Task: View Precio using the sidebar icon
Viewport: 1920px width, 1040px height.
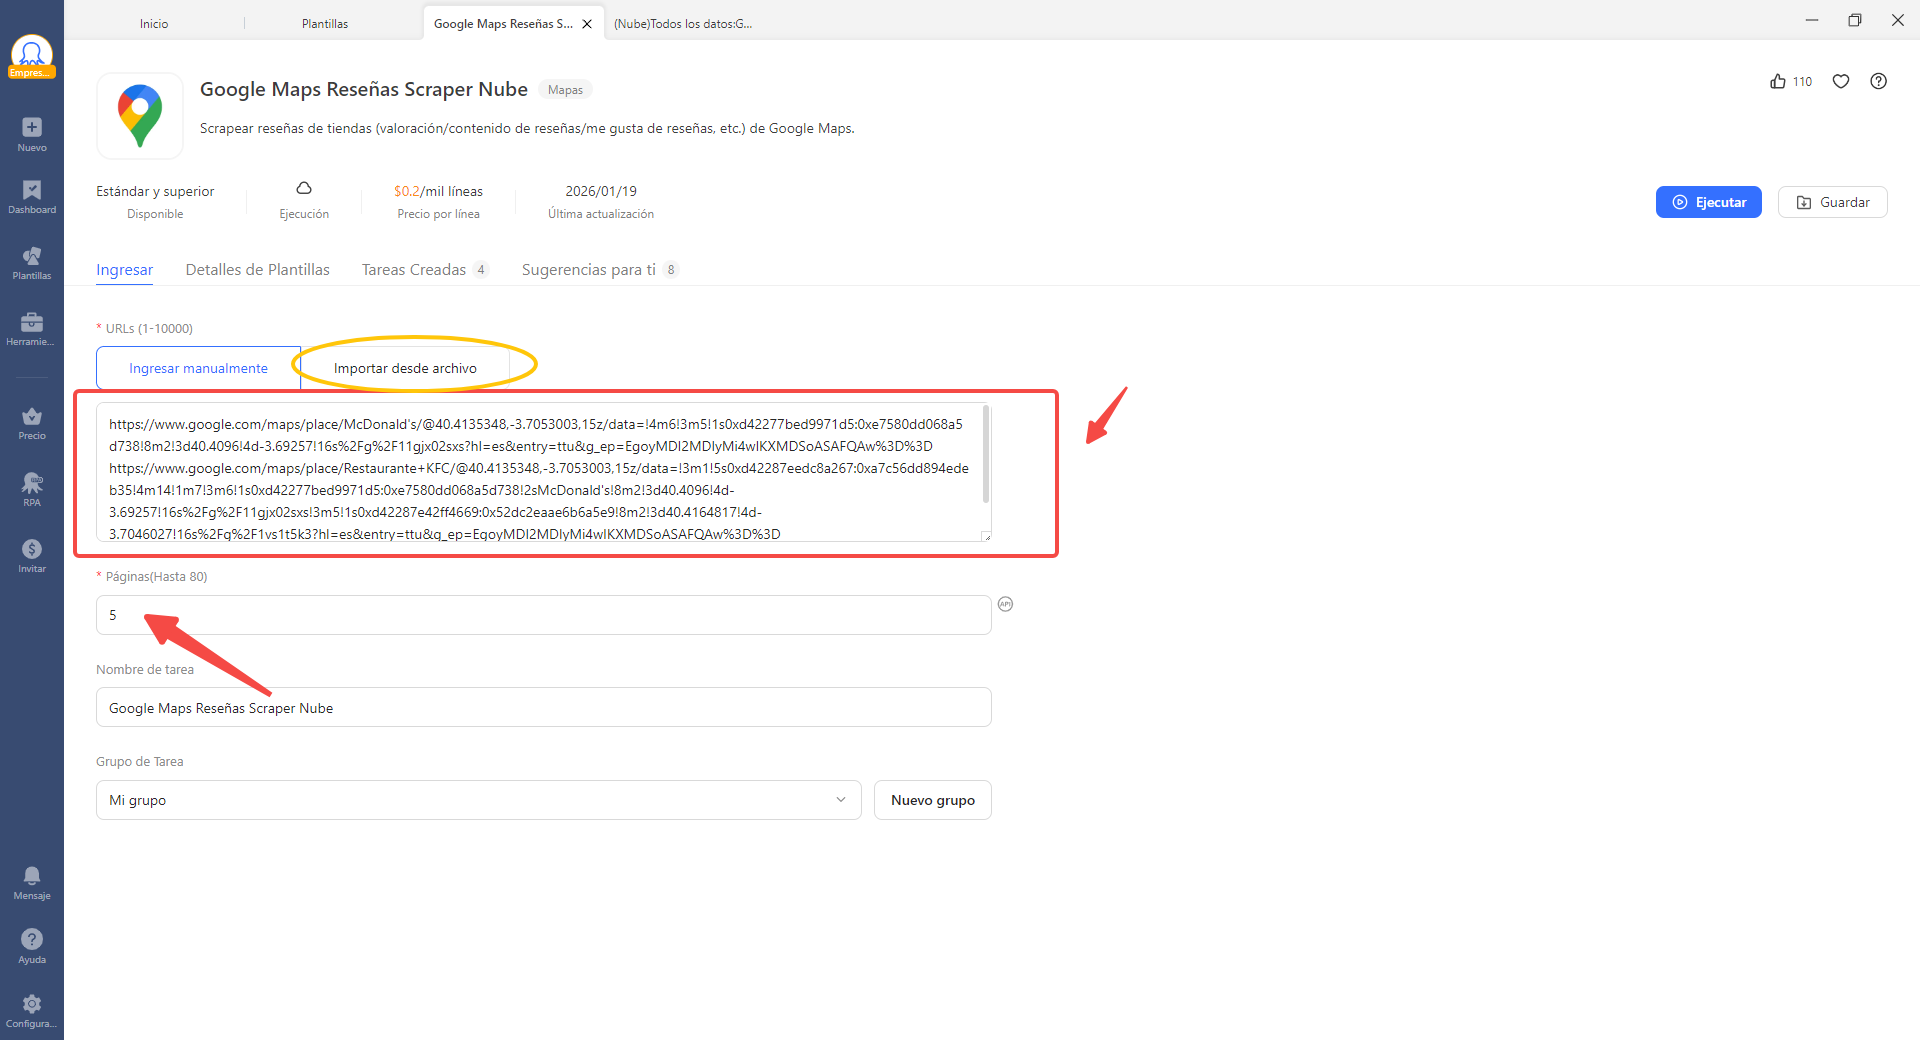Action: tap(31, 421)
